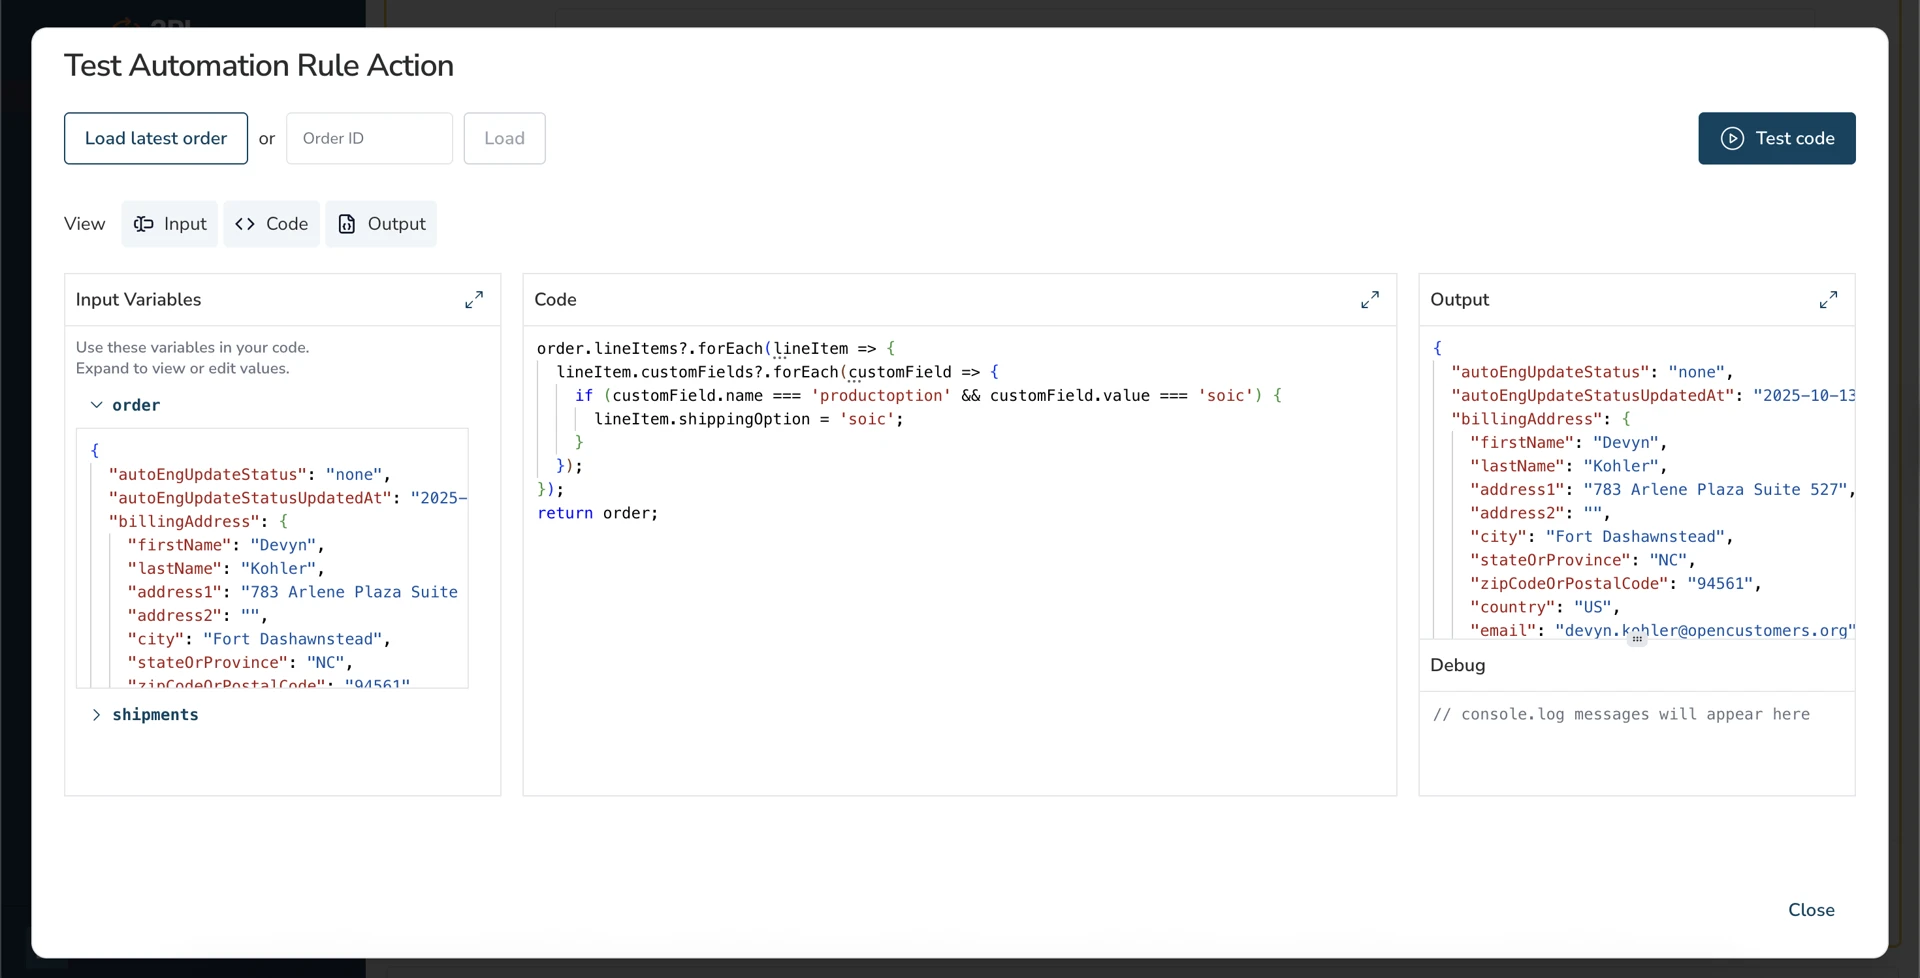
Task: Click "billingAddress" line in Input Variables
Action: pyautogui.click(x=198, y=521)
